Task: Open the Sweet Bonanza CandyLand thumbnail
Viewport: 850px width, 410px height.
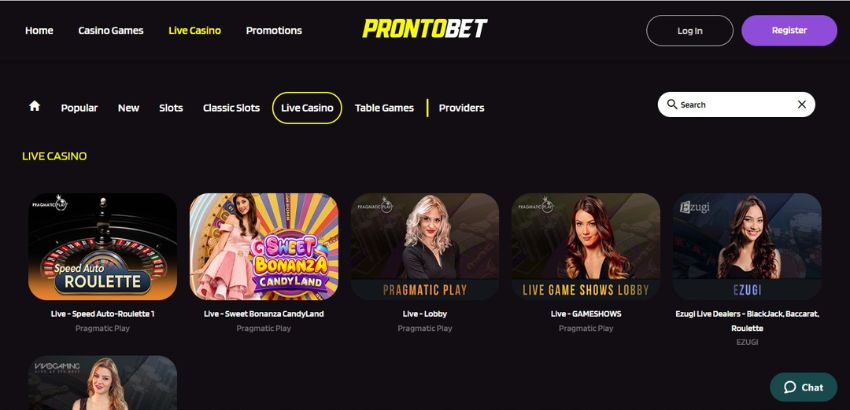Action: pyautogui.click(x=264, y=247)
